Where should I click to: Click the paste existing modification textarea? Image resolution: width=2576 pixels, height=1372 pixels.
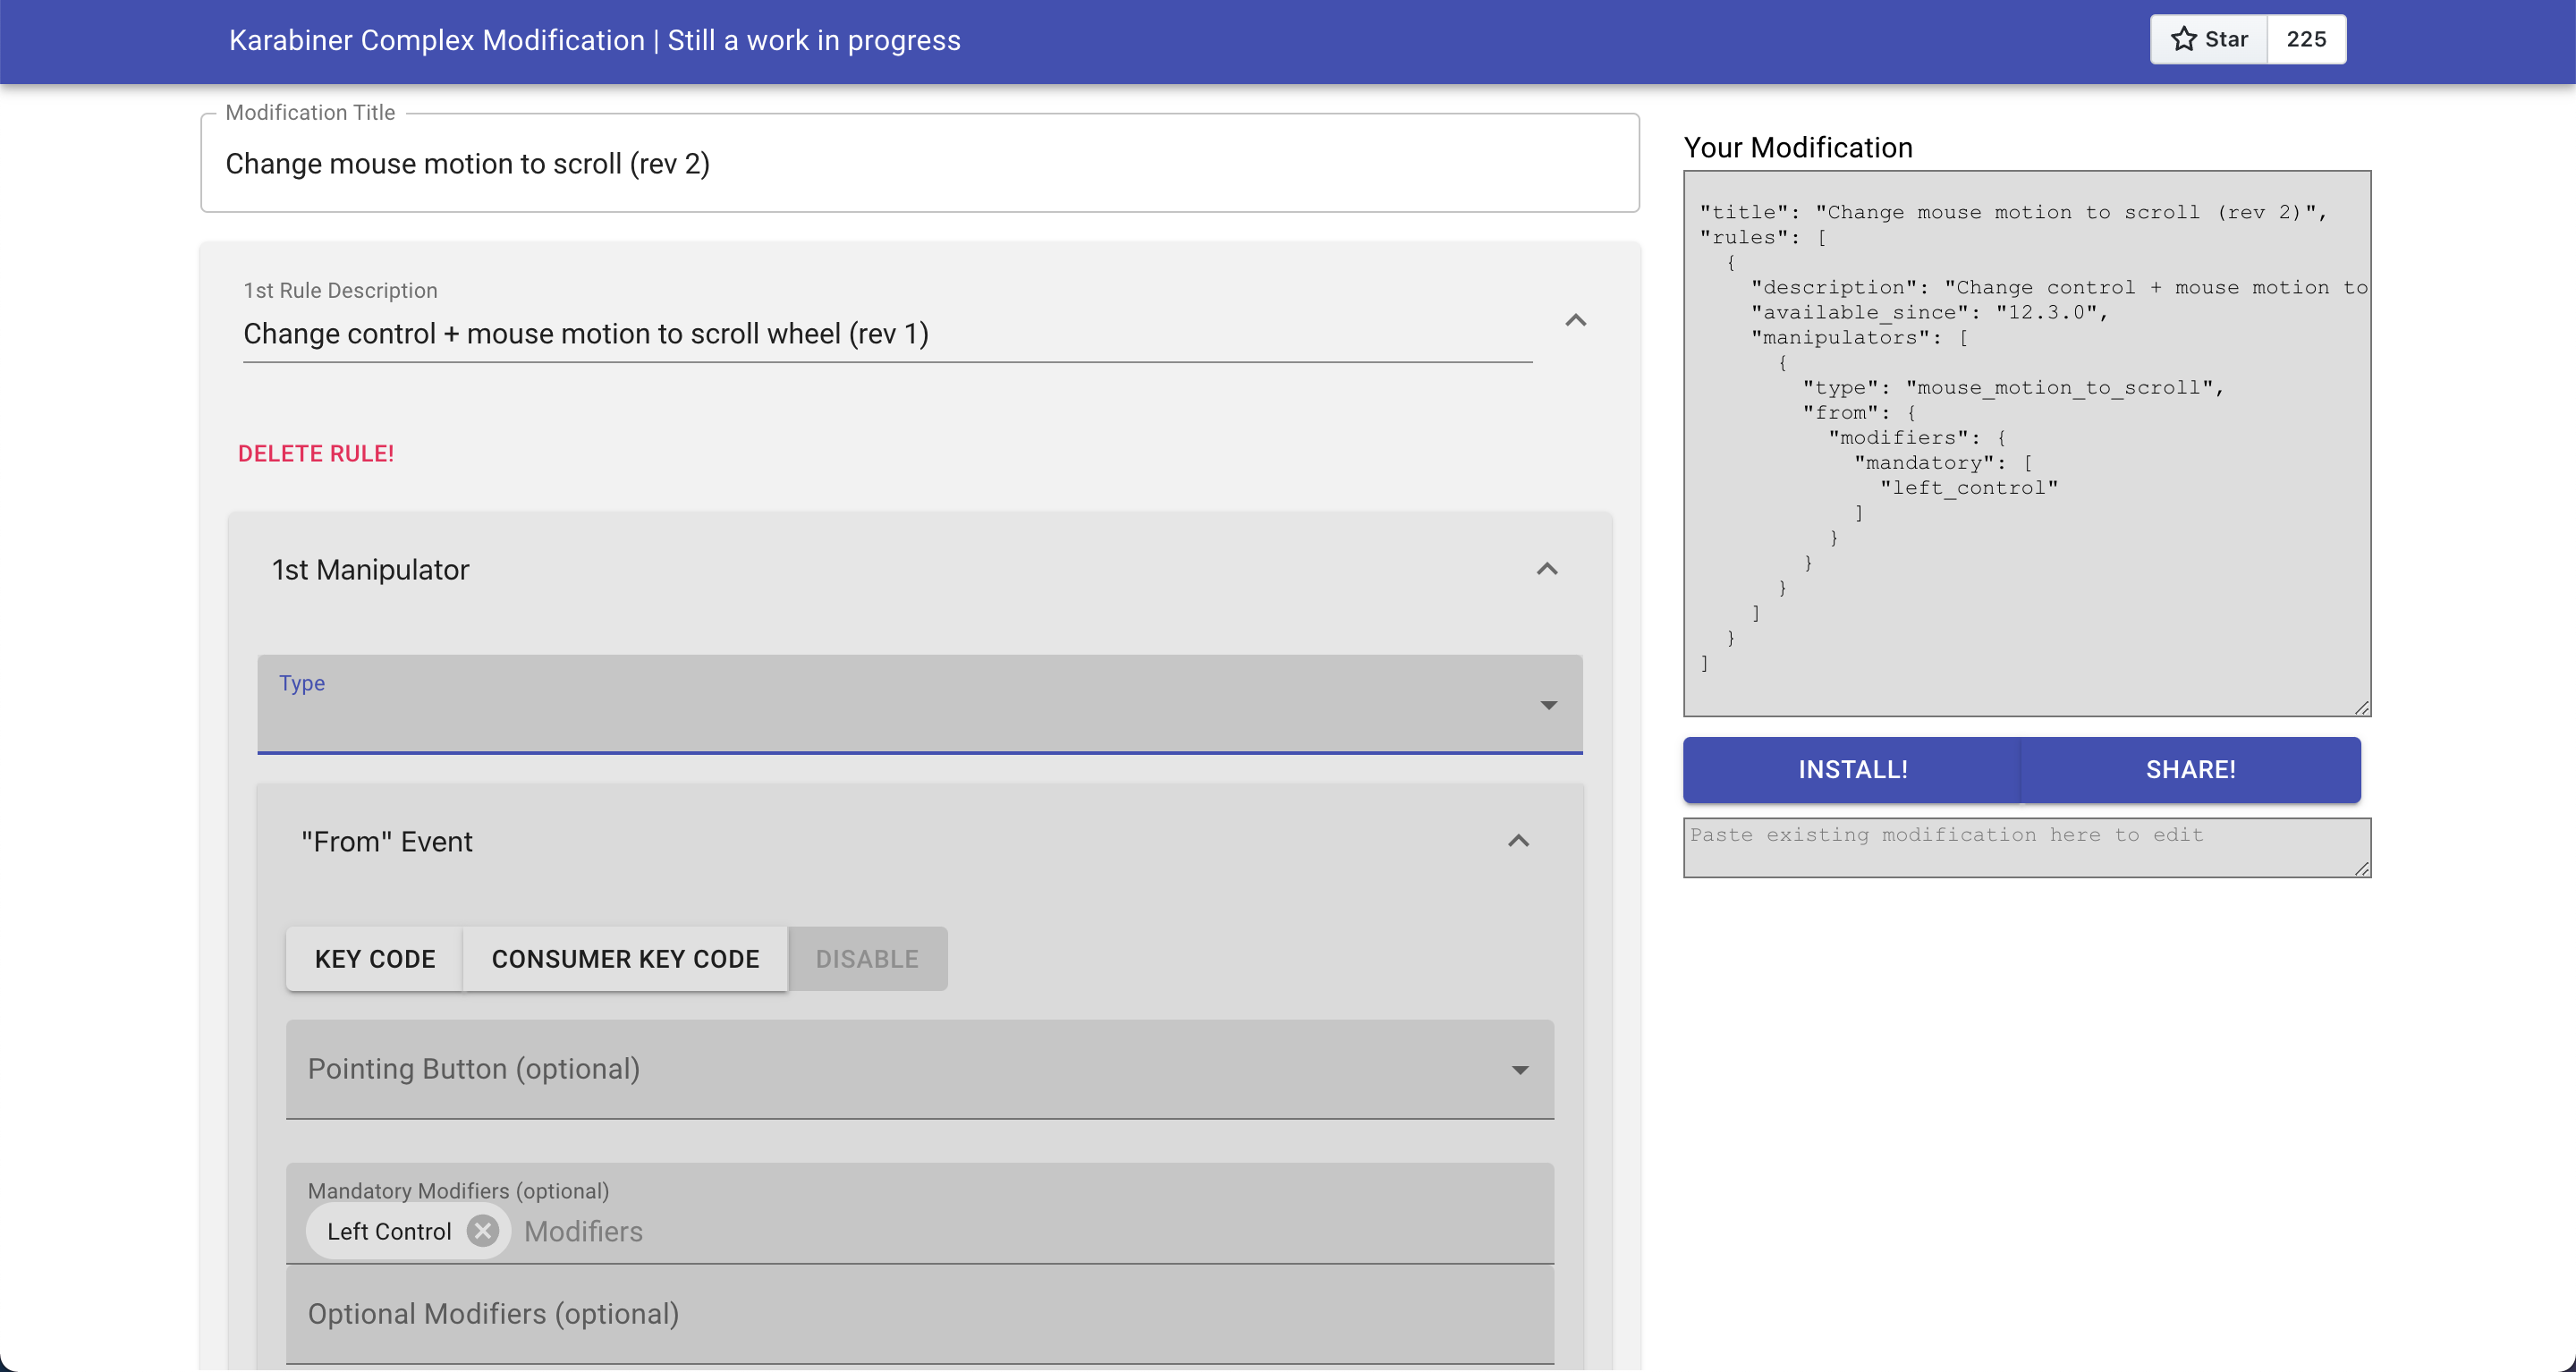[x=2026, y=847]
